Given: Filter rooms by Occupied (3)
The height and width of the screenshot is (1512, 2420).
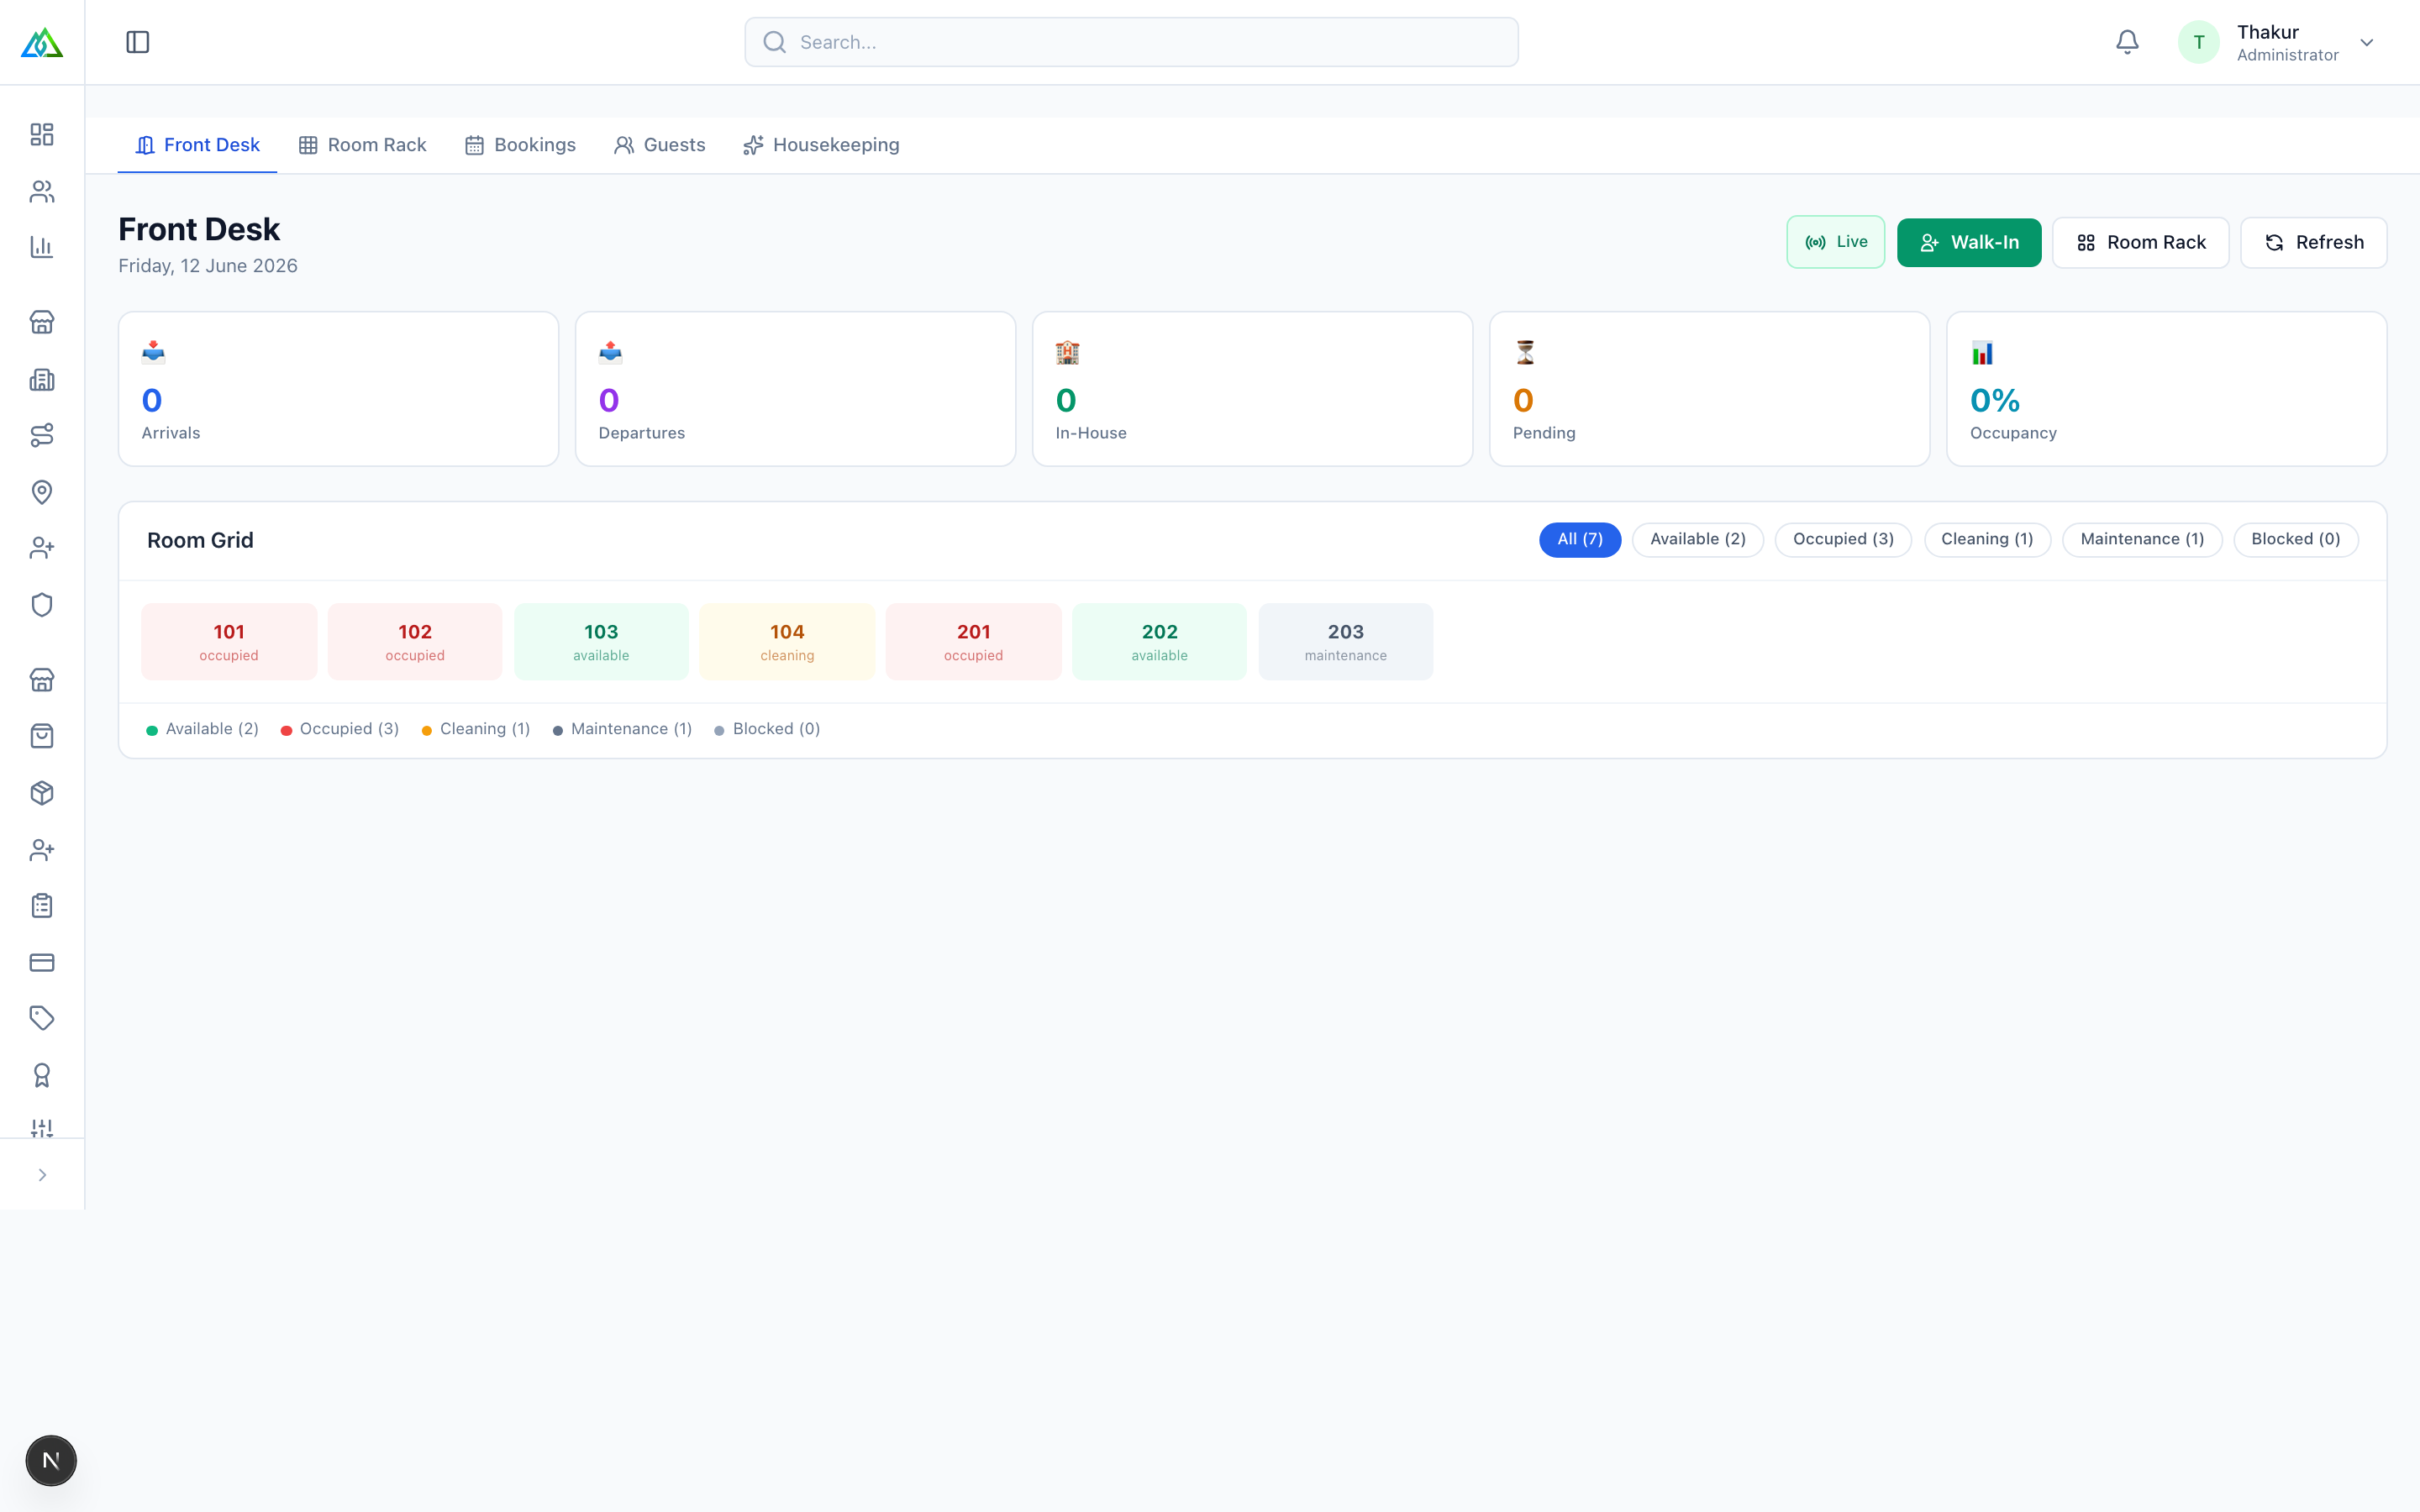Looking at the screenshot, I should [x=1842, y=539].
